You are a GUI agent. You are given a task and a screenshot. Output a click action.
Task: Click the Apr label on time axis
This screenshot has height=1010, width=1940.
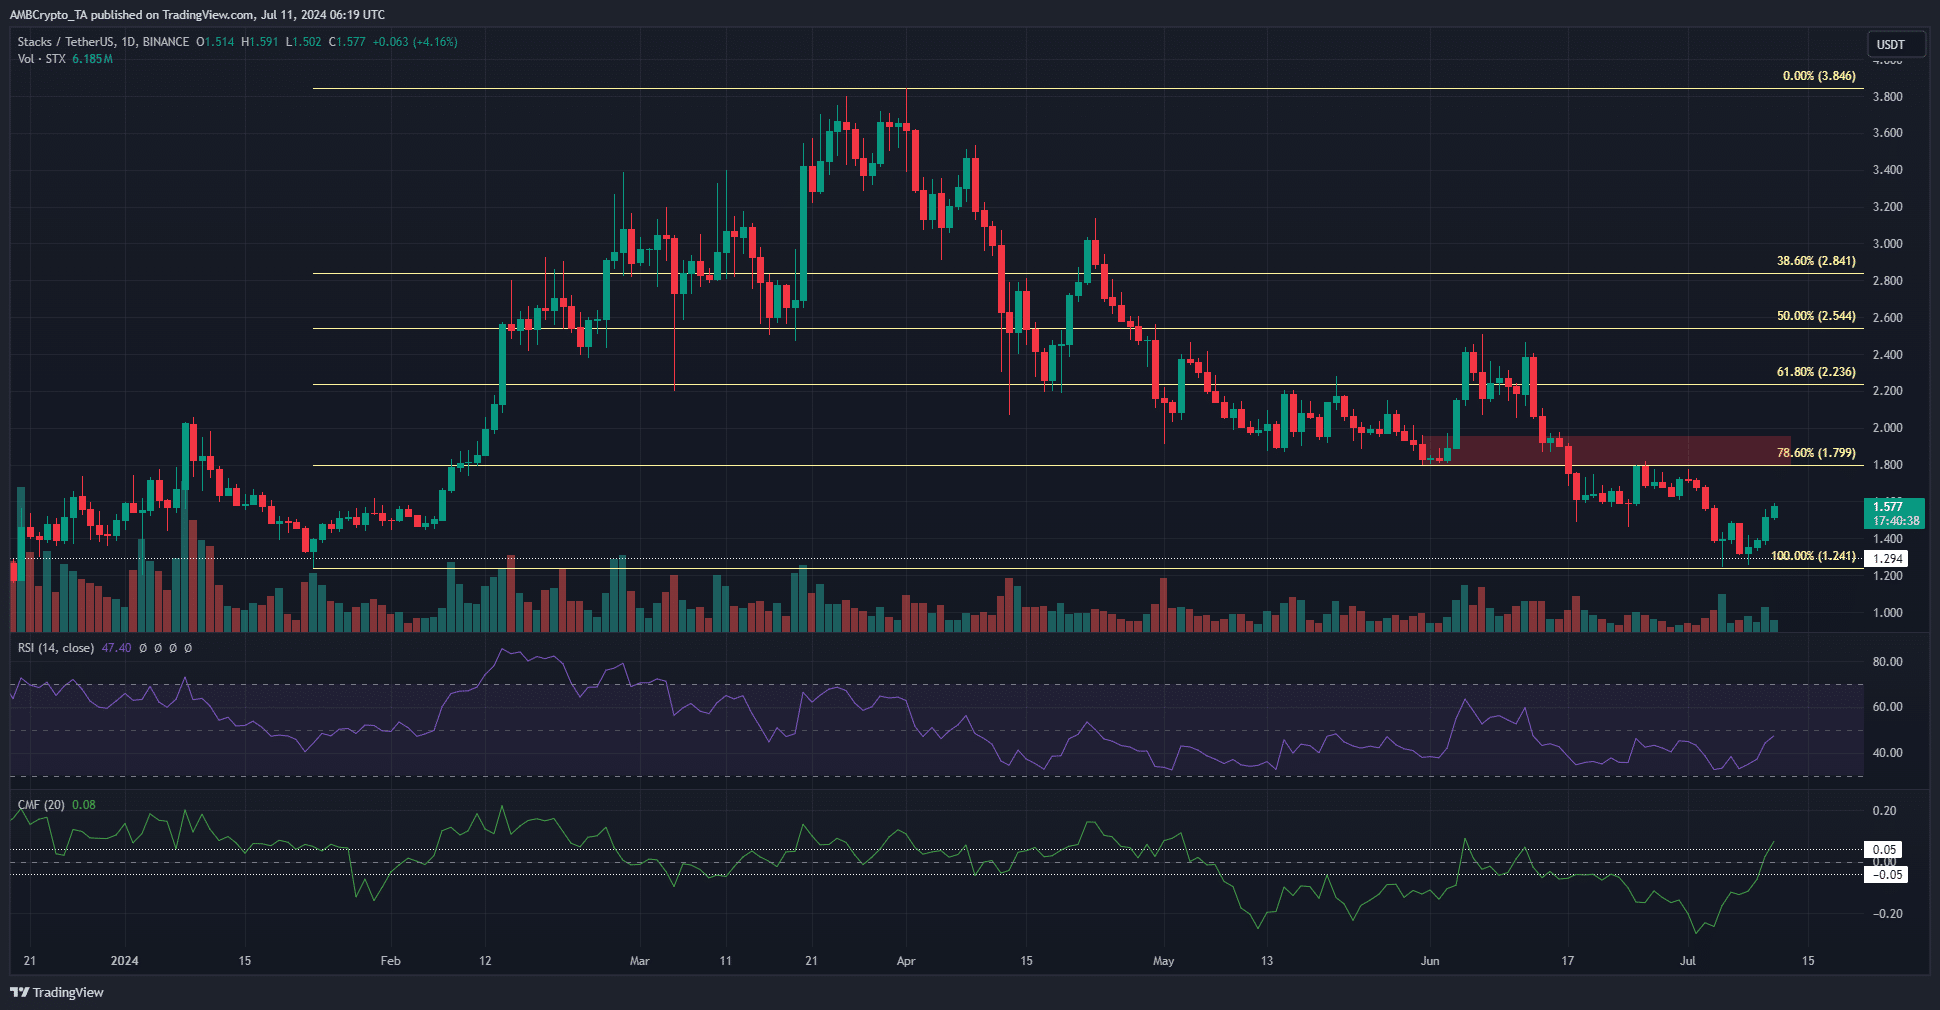click(x=906, y=961)
